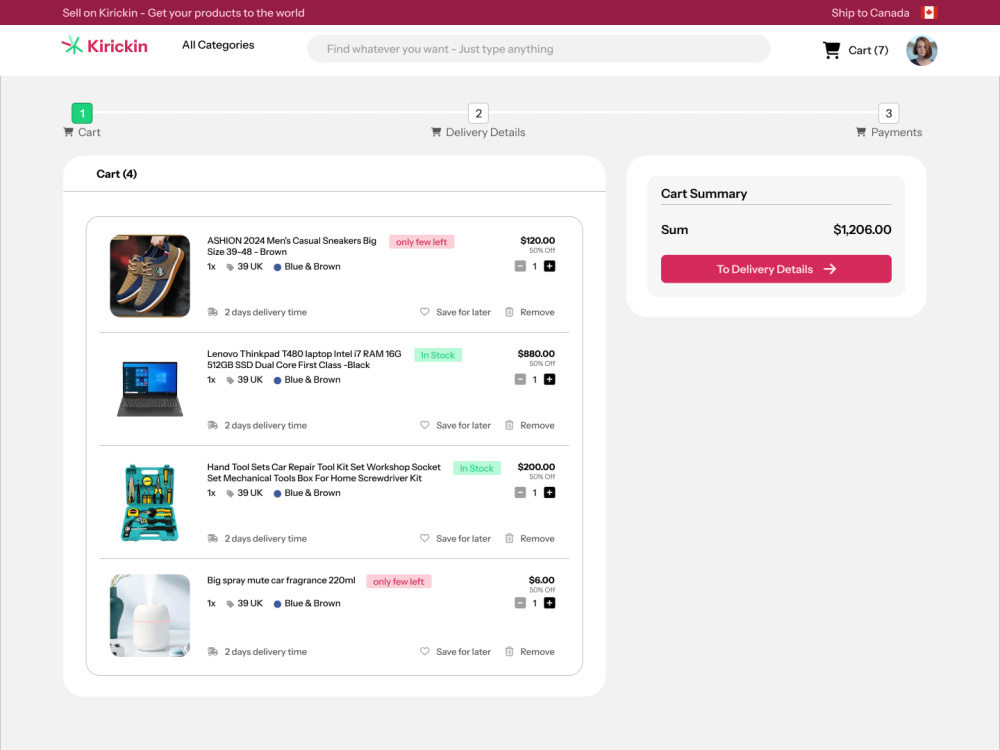Click trash icon for car fragrance
This screenshot has height=750, width=1000.
pyautogui.click(x=509, y=651)
